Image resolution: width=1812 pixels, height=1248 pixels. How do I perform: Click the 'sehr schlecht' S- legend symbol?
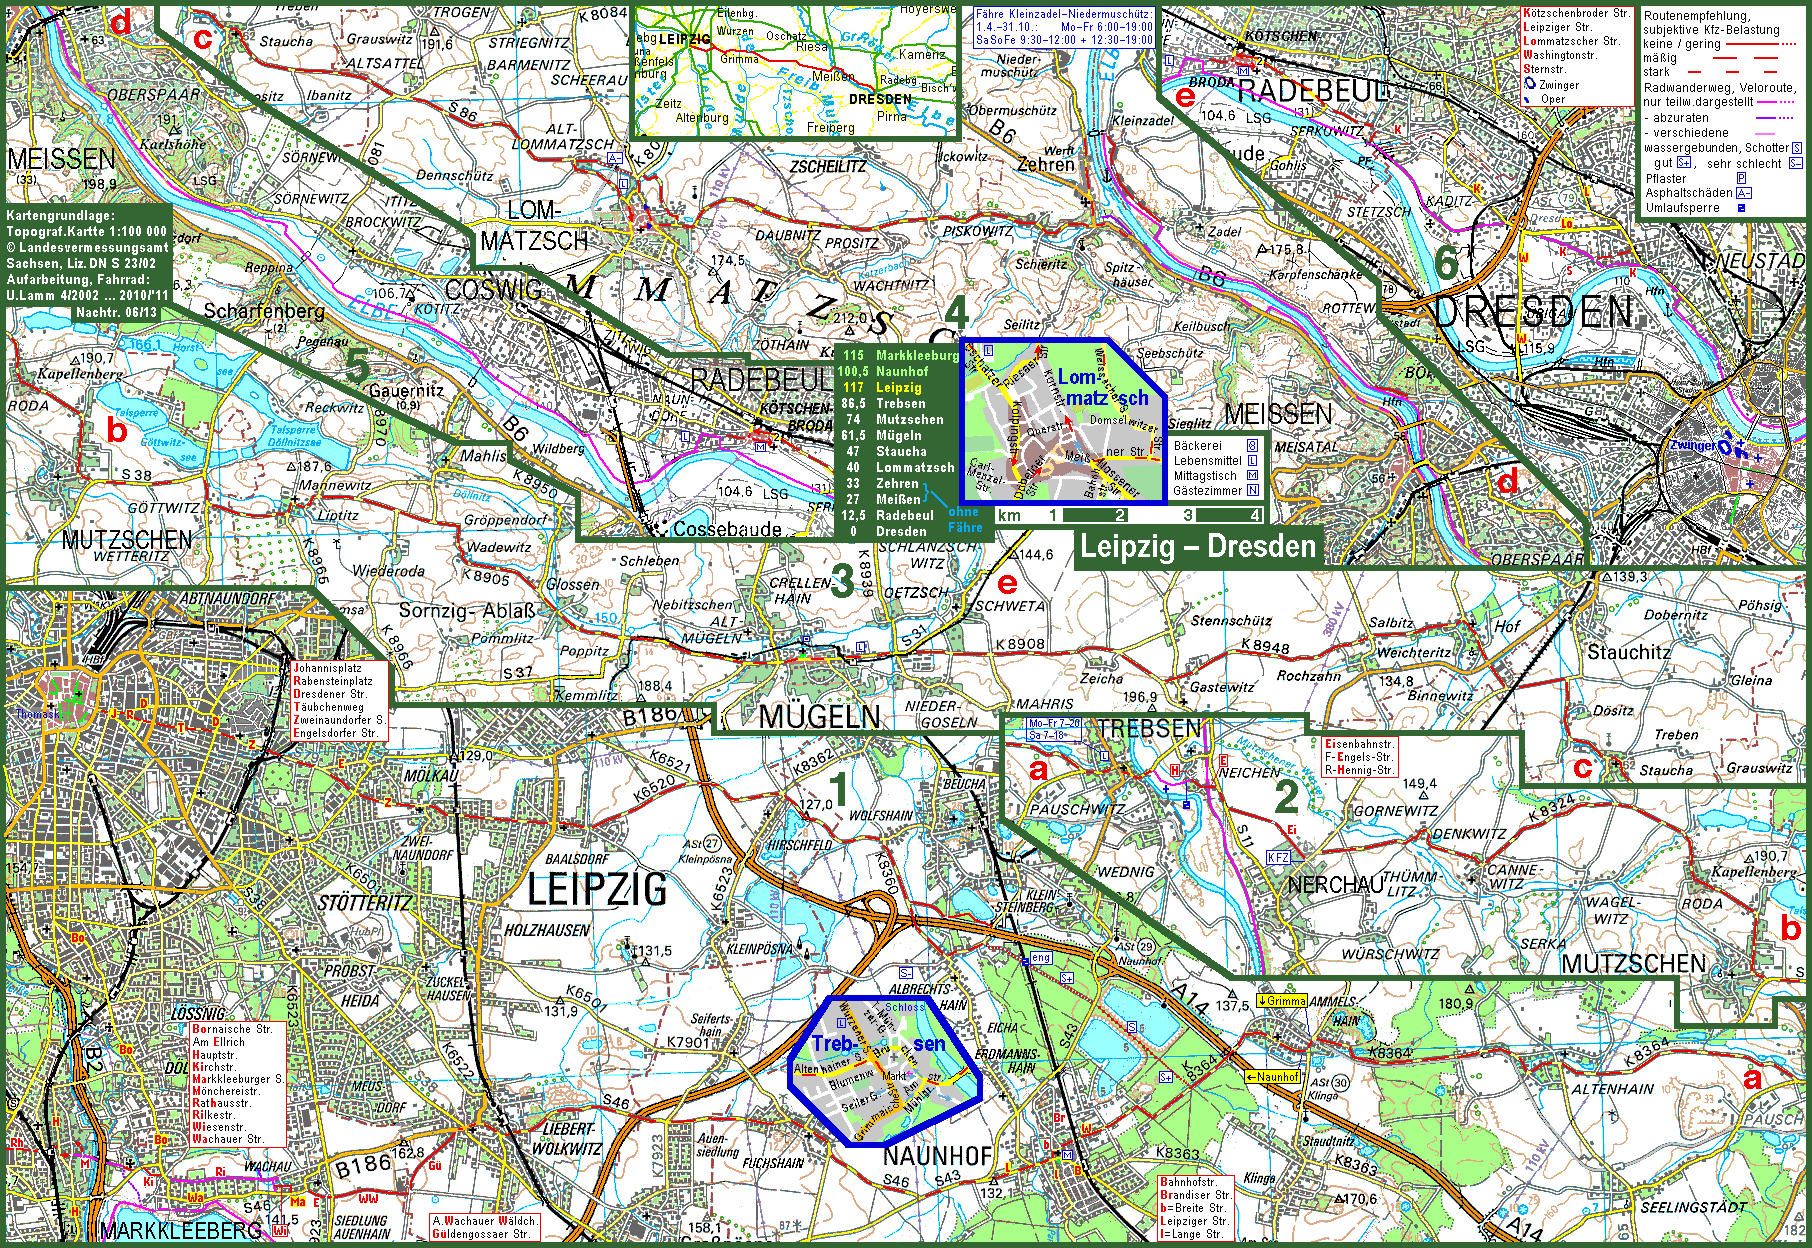[1795, 163]
